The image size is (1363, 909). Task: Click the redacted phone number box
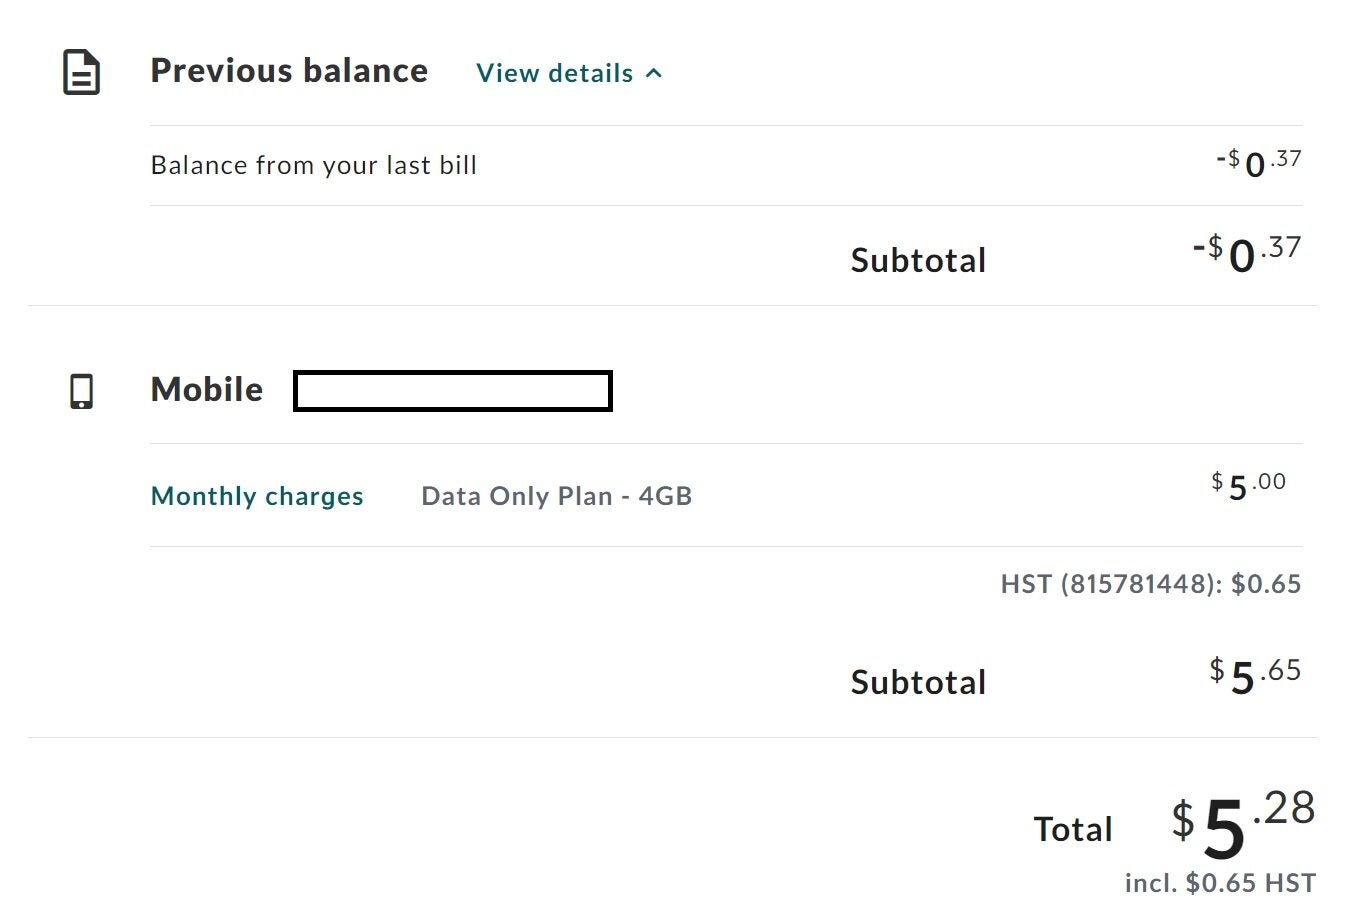[x=452, y=390]
